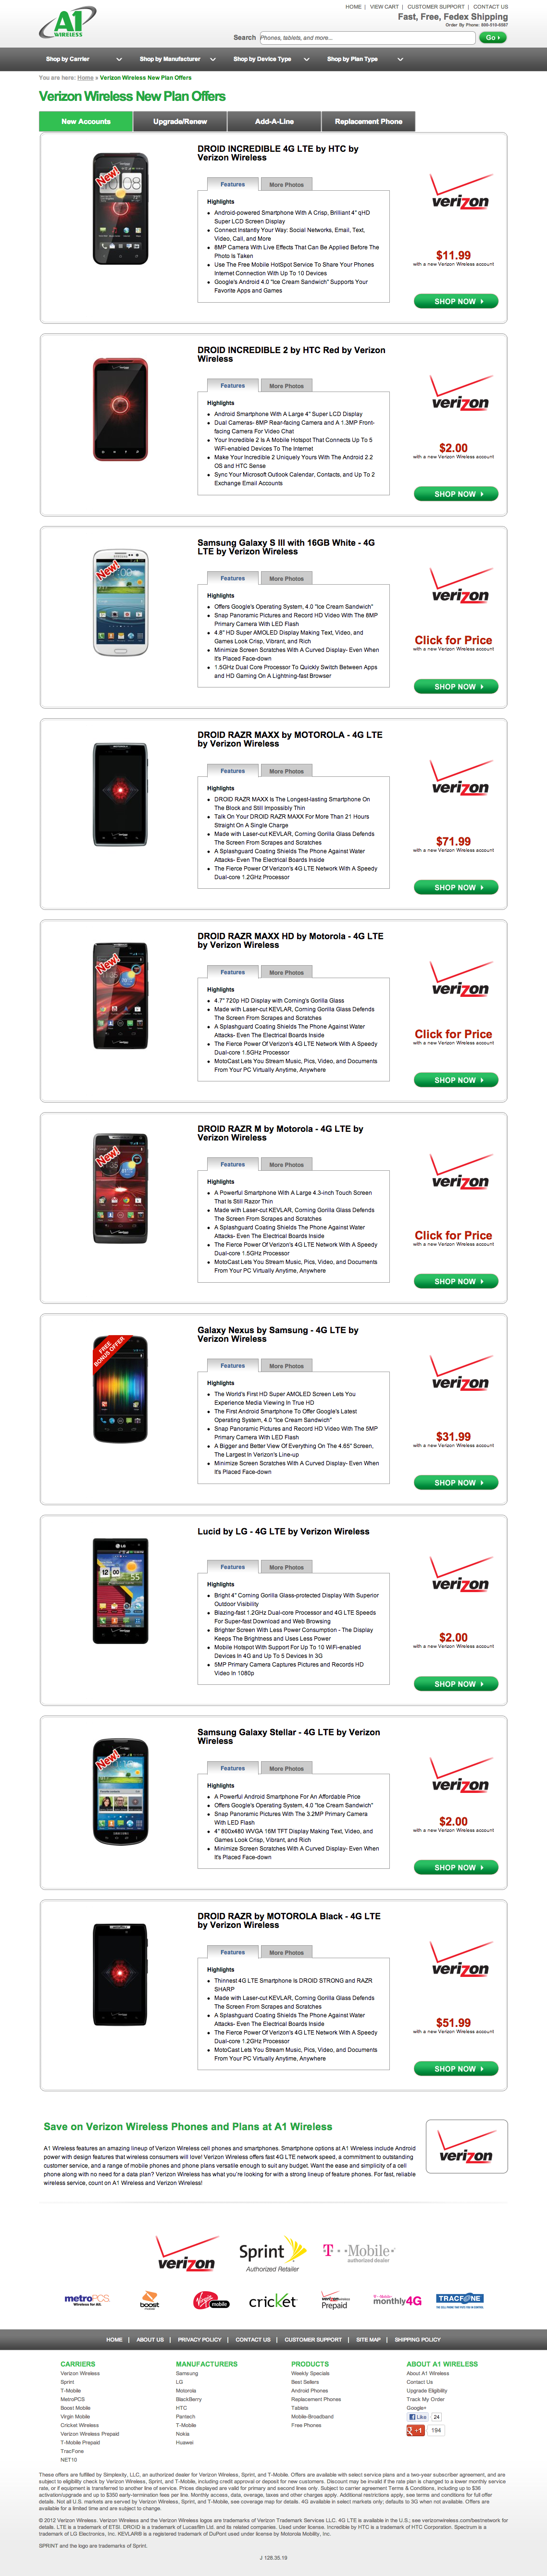Switch to the Upgrade/Renew tab
Viewport: 547px width, 2576px height.
[180, 121]
